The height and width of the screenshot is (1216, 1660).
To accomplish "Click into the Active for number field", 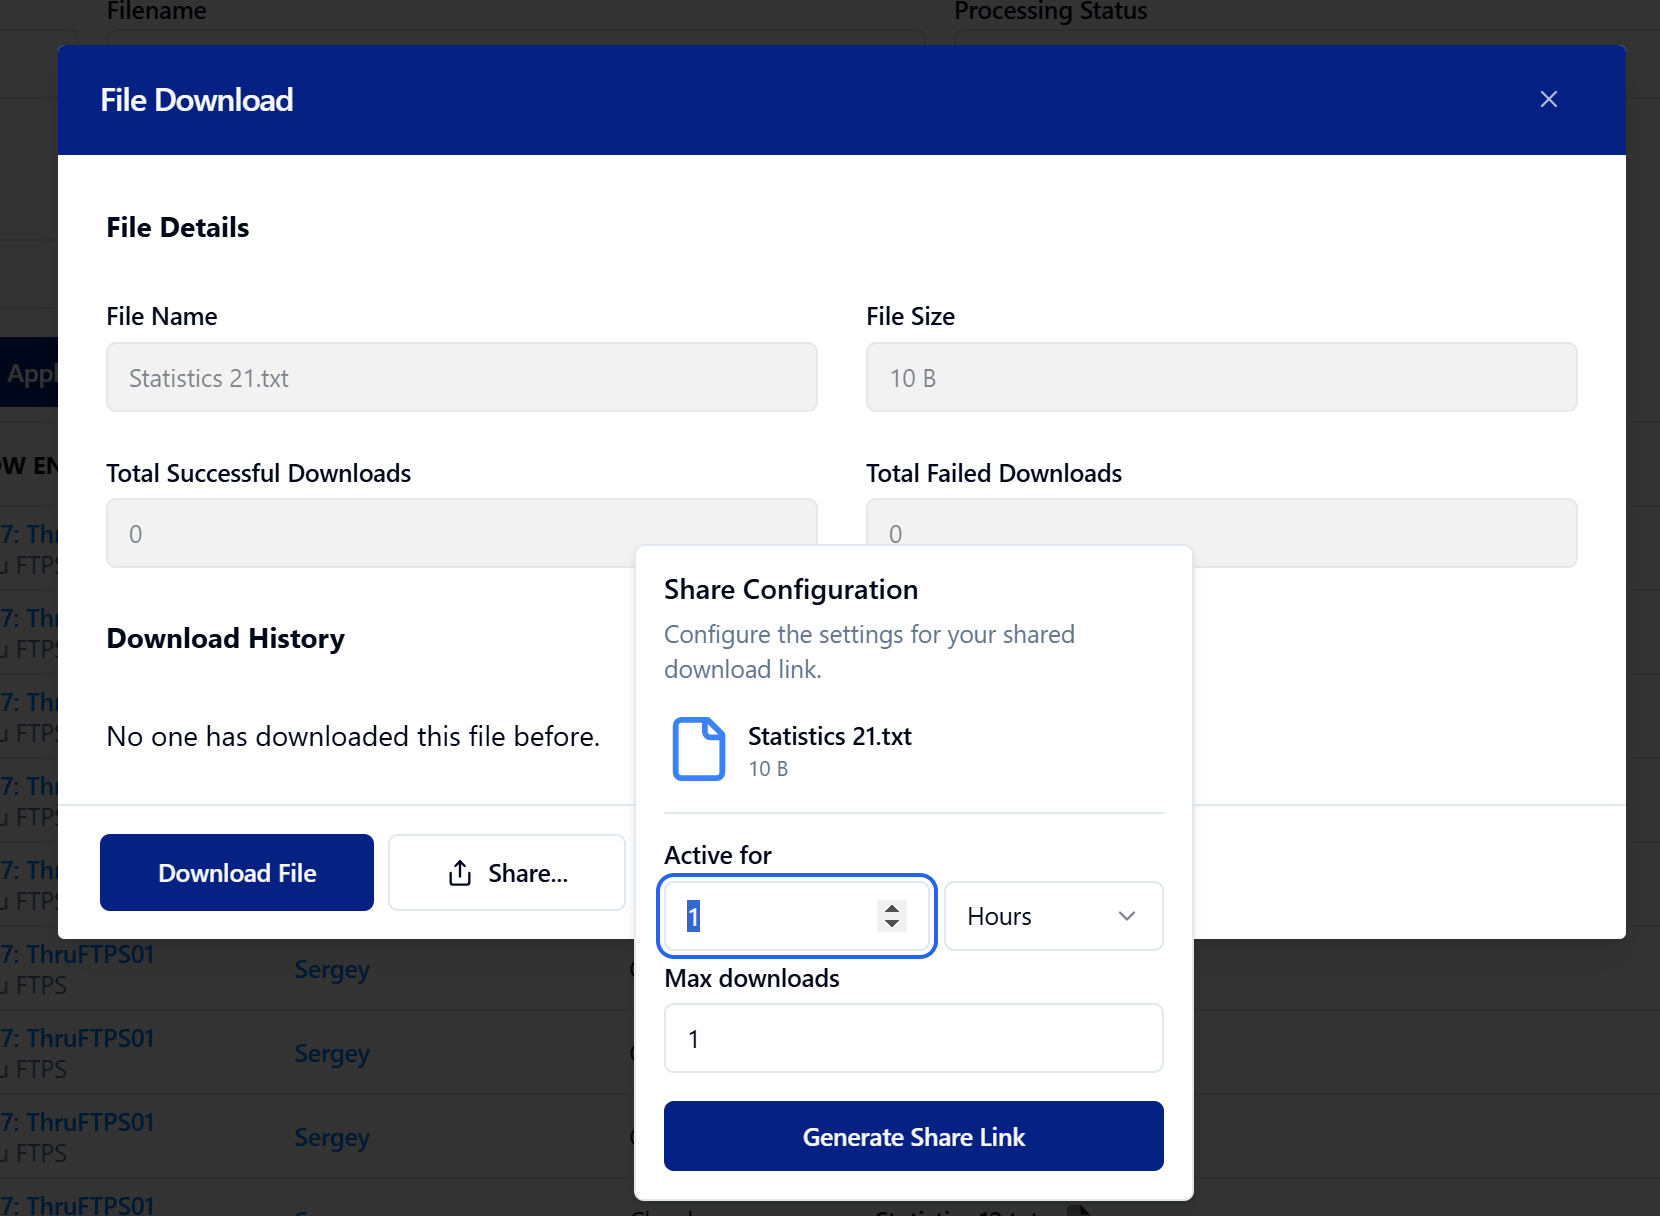I will pyautogui.click(x=770, y=916).
